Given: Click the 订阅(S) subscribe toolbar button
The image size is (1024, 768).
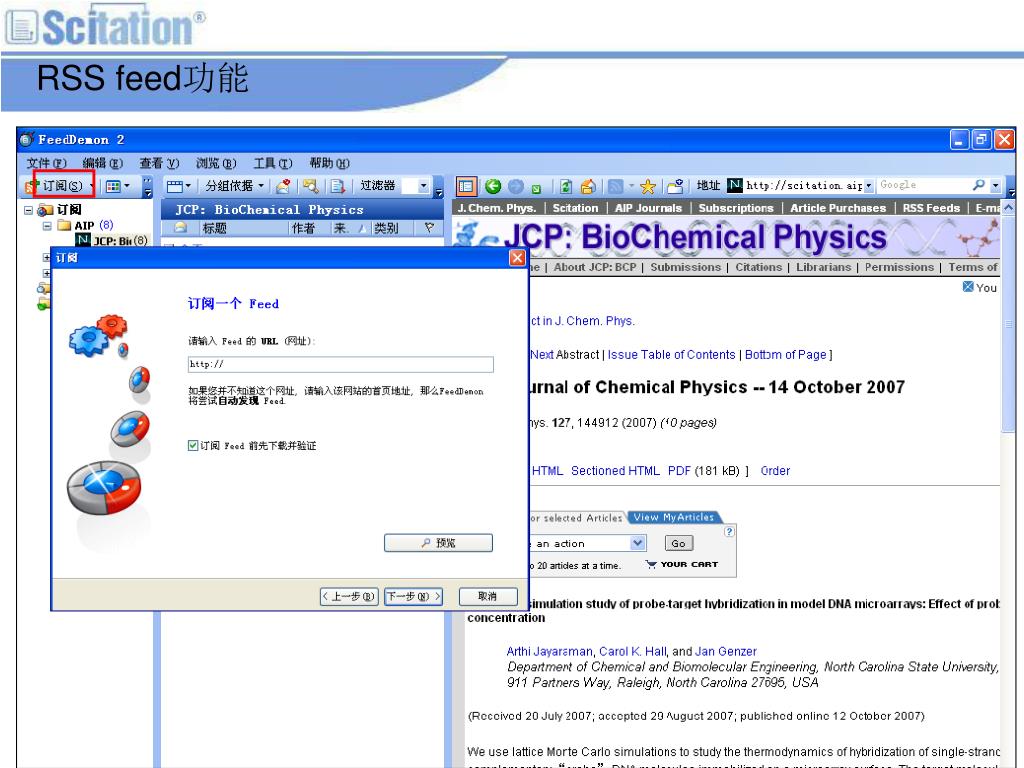Looking at the screenshot, I should pyautogui.click(x=56, y=186).
